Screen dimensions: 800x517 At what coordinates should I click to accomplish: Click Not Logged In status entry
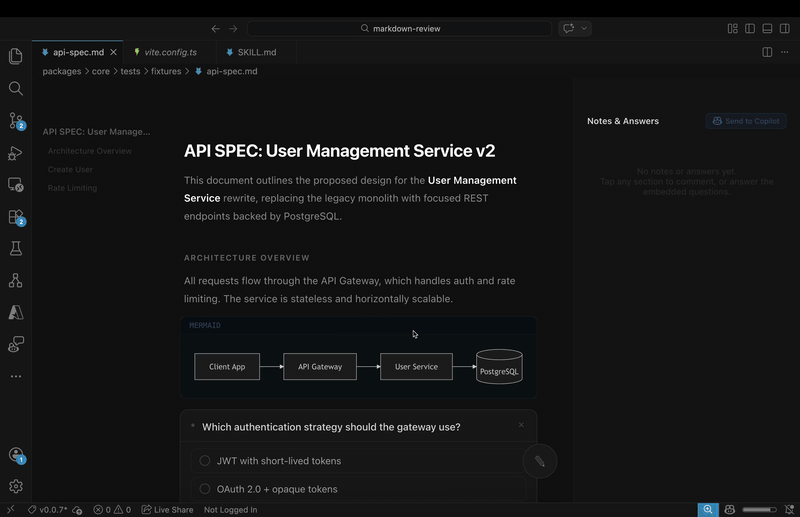pyautogui.click(x=231, y=509)
